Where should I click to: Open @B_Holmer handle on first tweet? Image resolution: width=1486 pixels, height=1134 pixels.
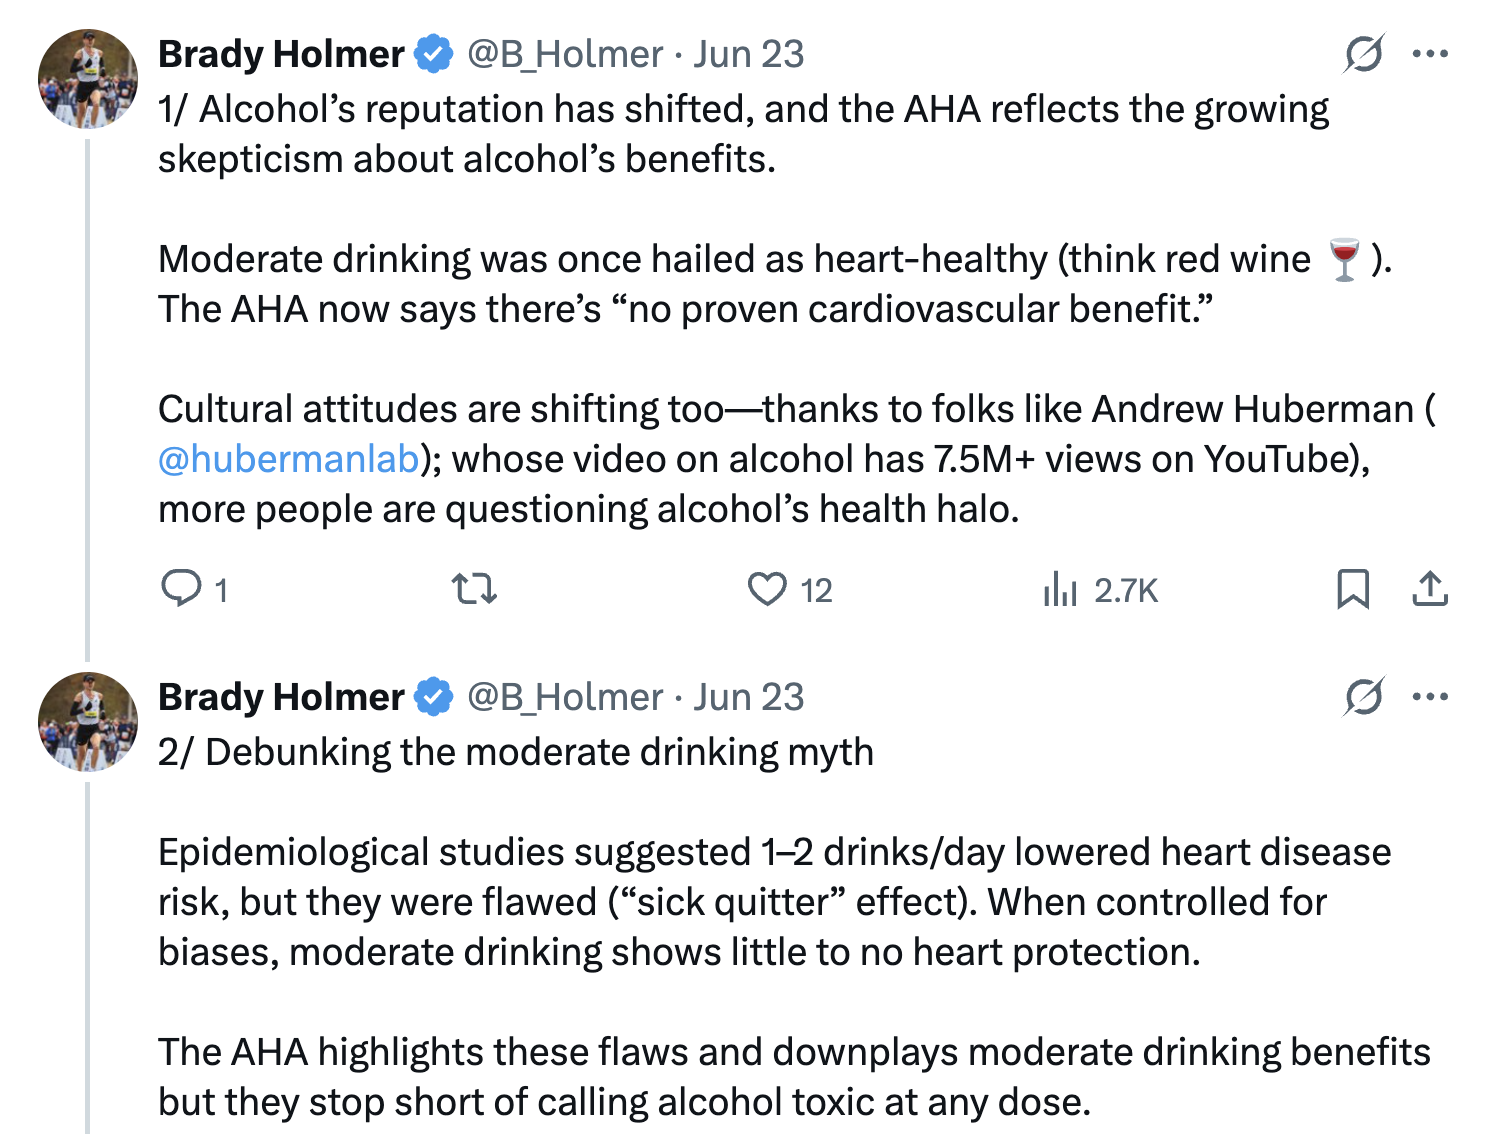tap(565, 54)
